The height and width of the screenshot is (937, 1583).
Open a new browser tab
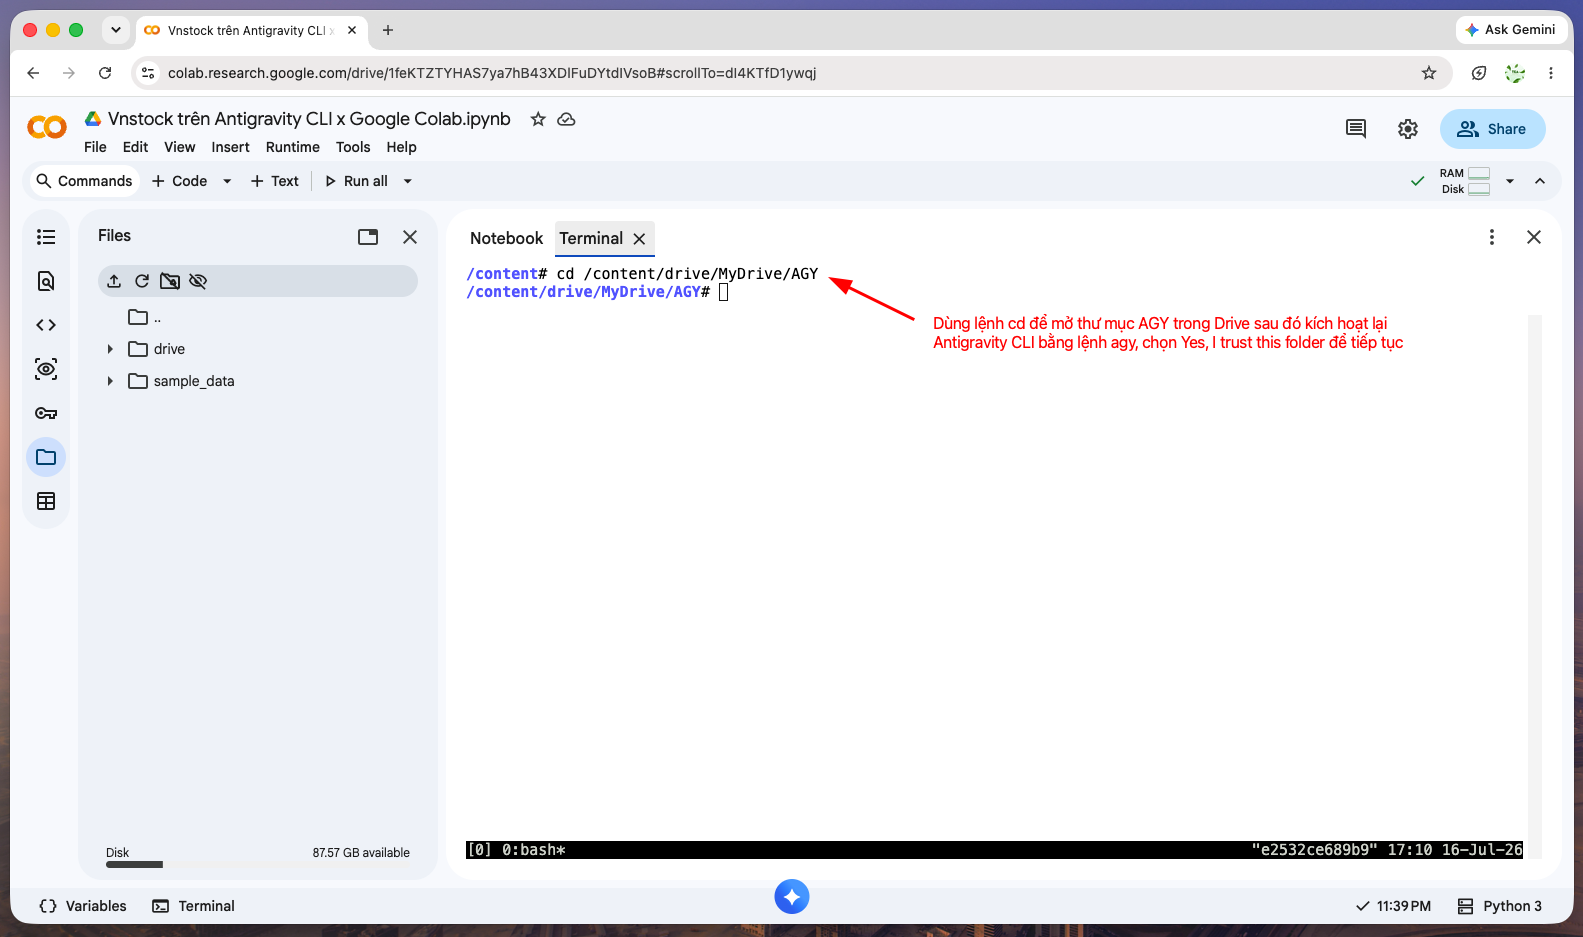[388, 30]
